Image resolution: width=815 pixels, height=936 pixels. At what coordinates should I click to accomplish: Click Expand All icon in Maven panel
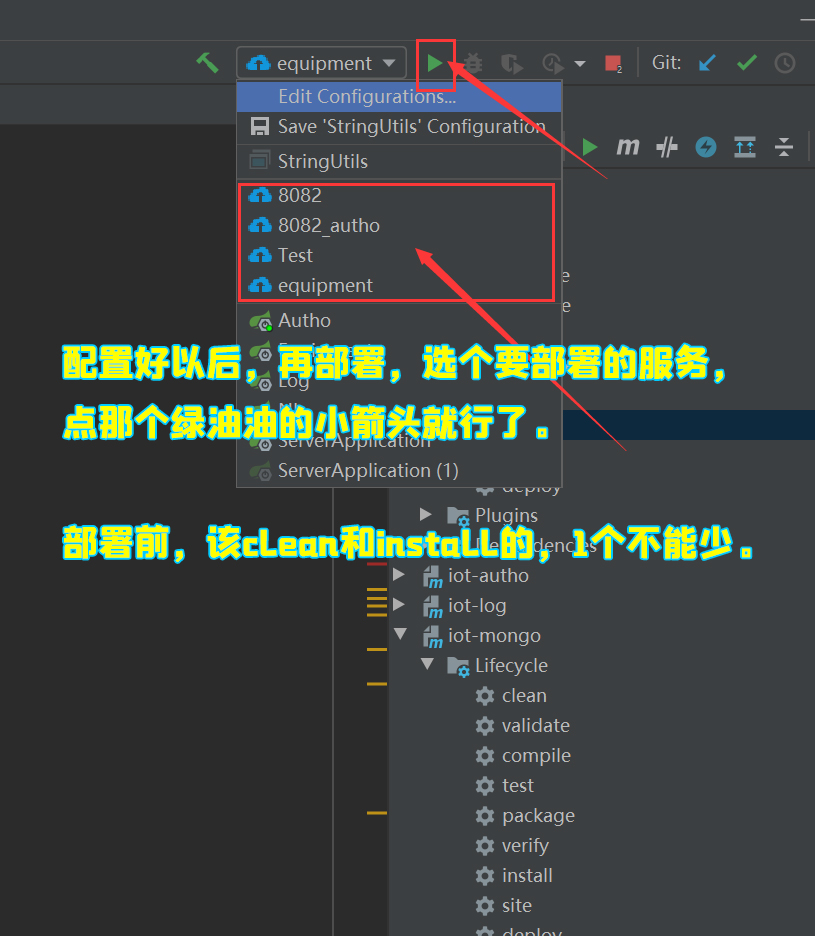coord(745,147)
